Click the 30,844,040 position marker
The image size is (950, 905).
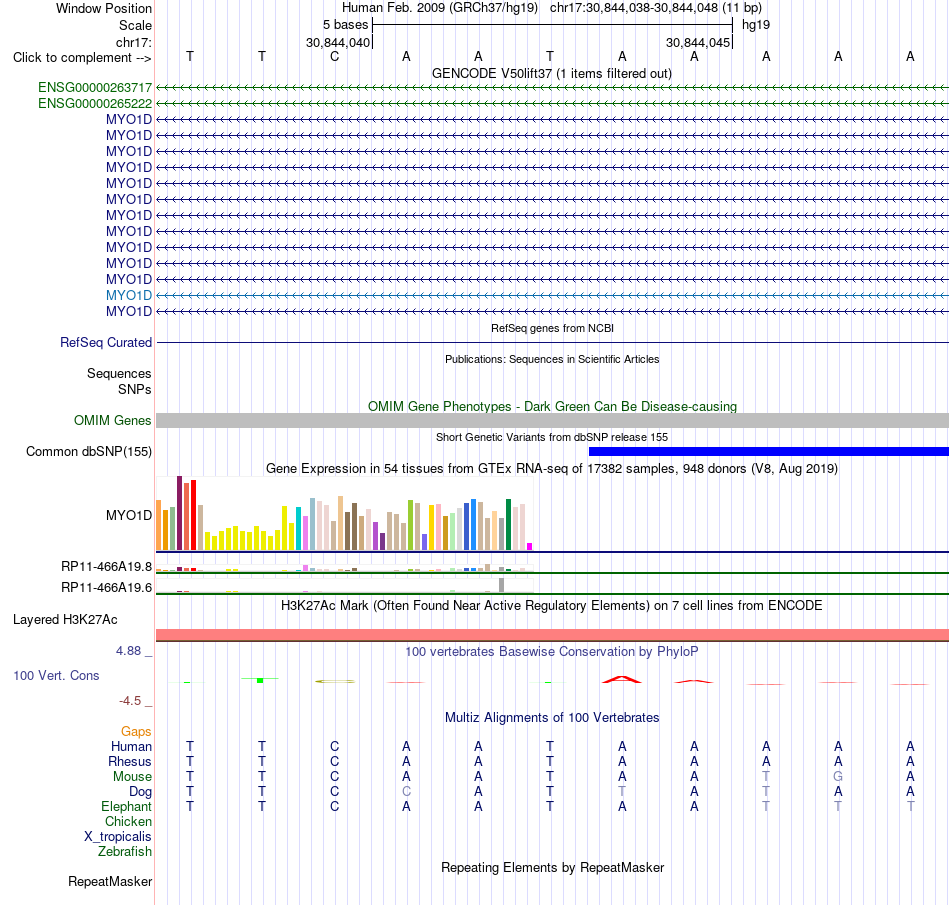[x=337, y=42]
